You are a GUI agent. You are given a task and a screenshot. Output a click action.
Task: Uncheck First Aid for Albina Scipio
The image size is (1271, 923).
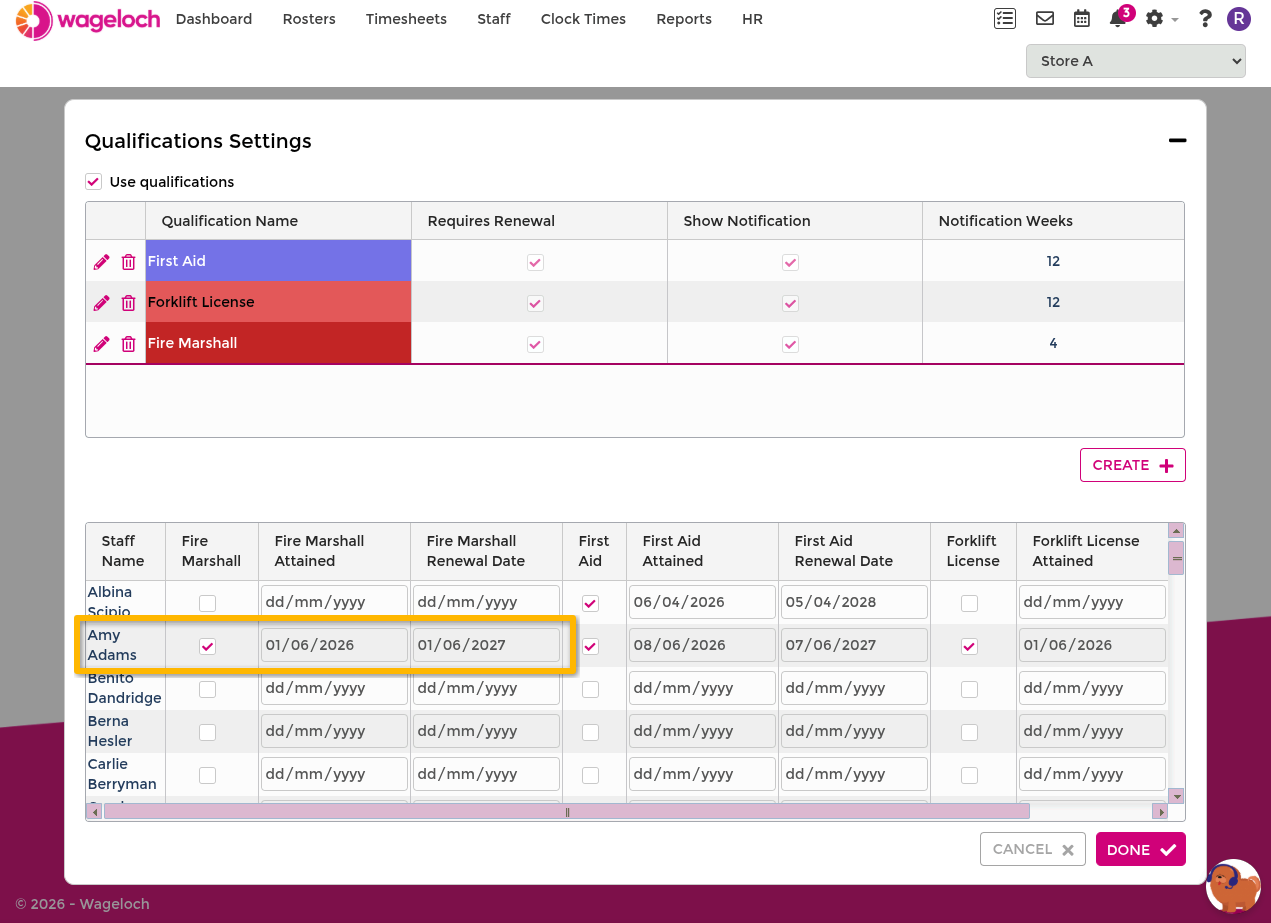(590, 603)
